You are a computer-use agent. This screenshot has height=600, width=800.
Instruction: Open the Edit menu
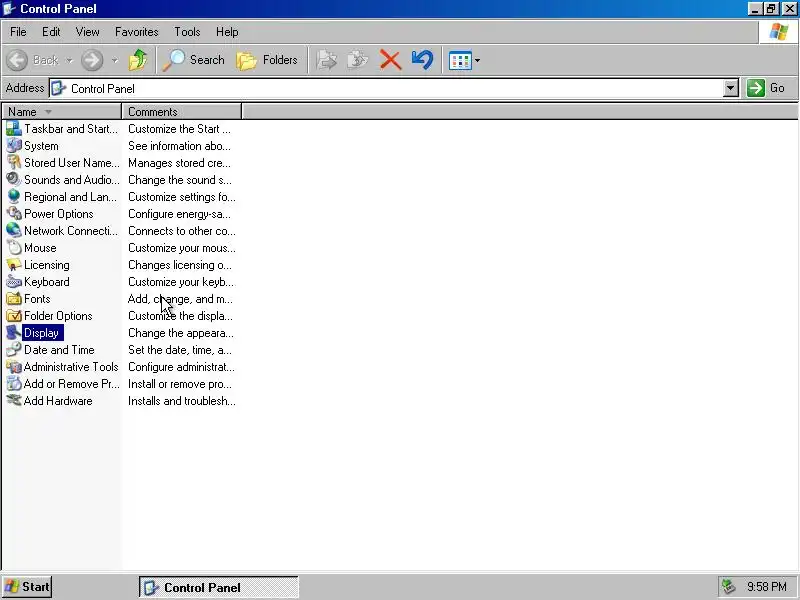51,32
